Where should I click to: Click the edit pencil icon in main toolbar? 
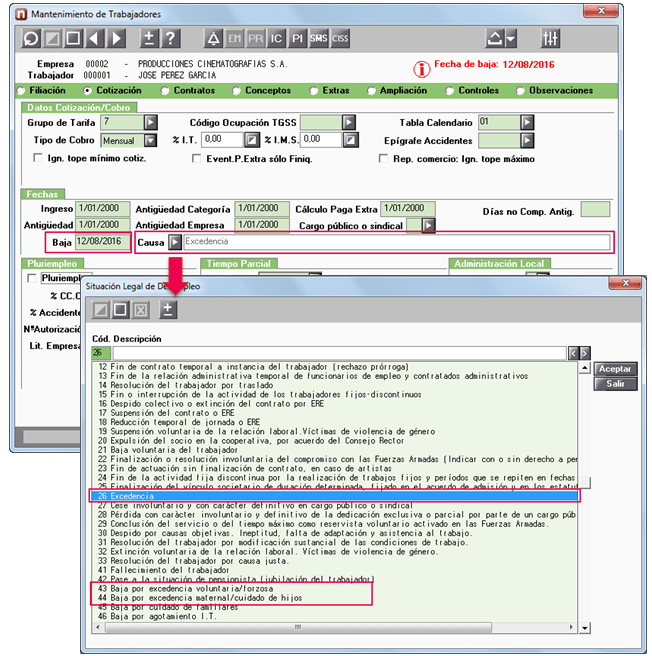pos(52,38)
